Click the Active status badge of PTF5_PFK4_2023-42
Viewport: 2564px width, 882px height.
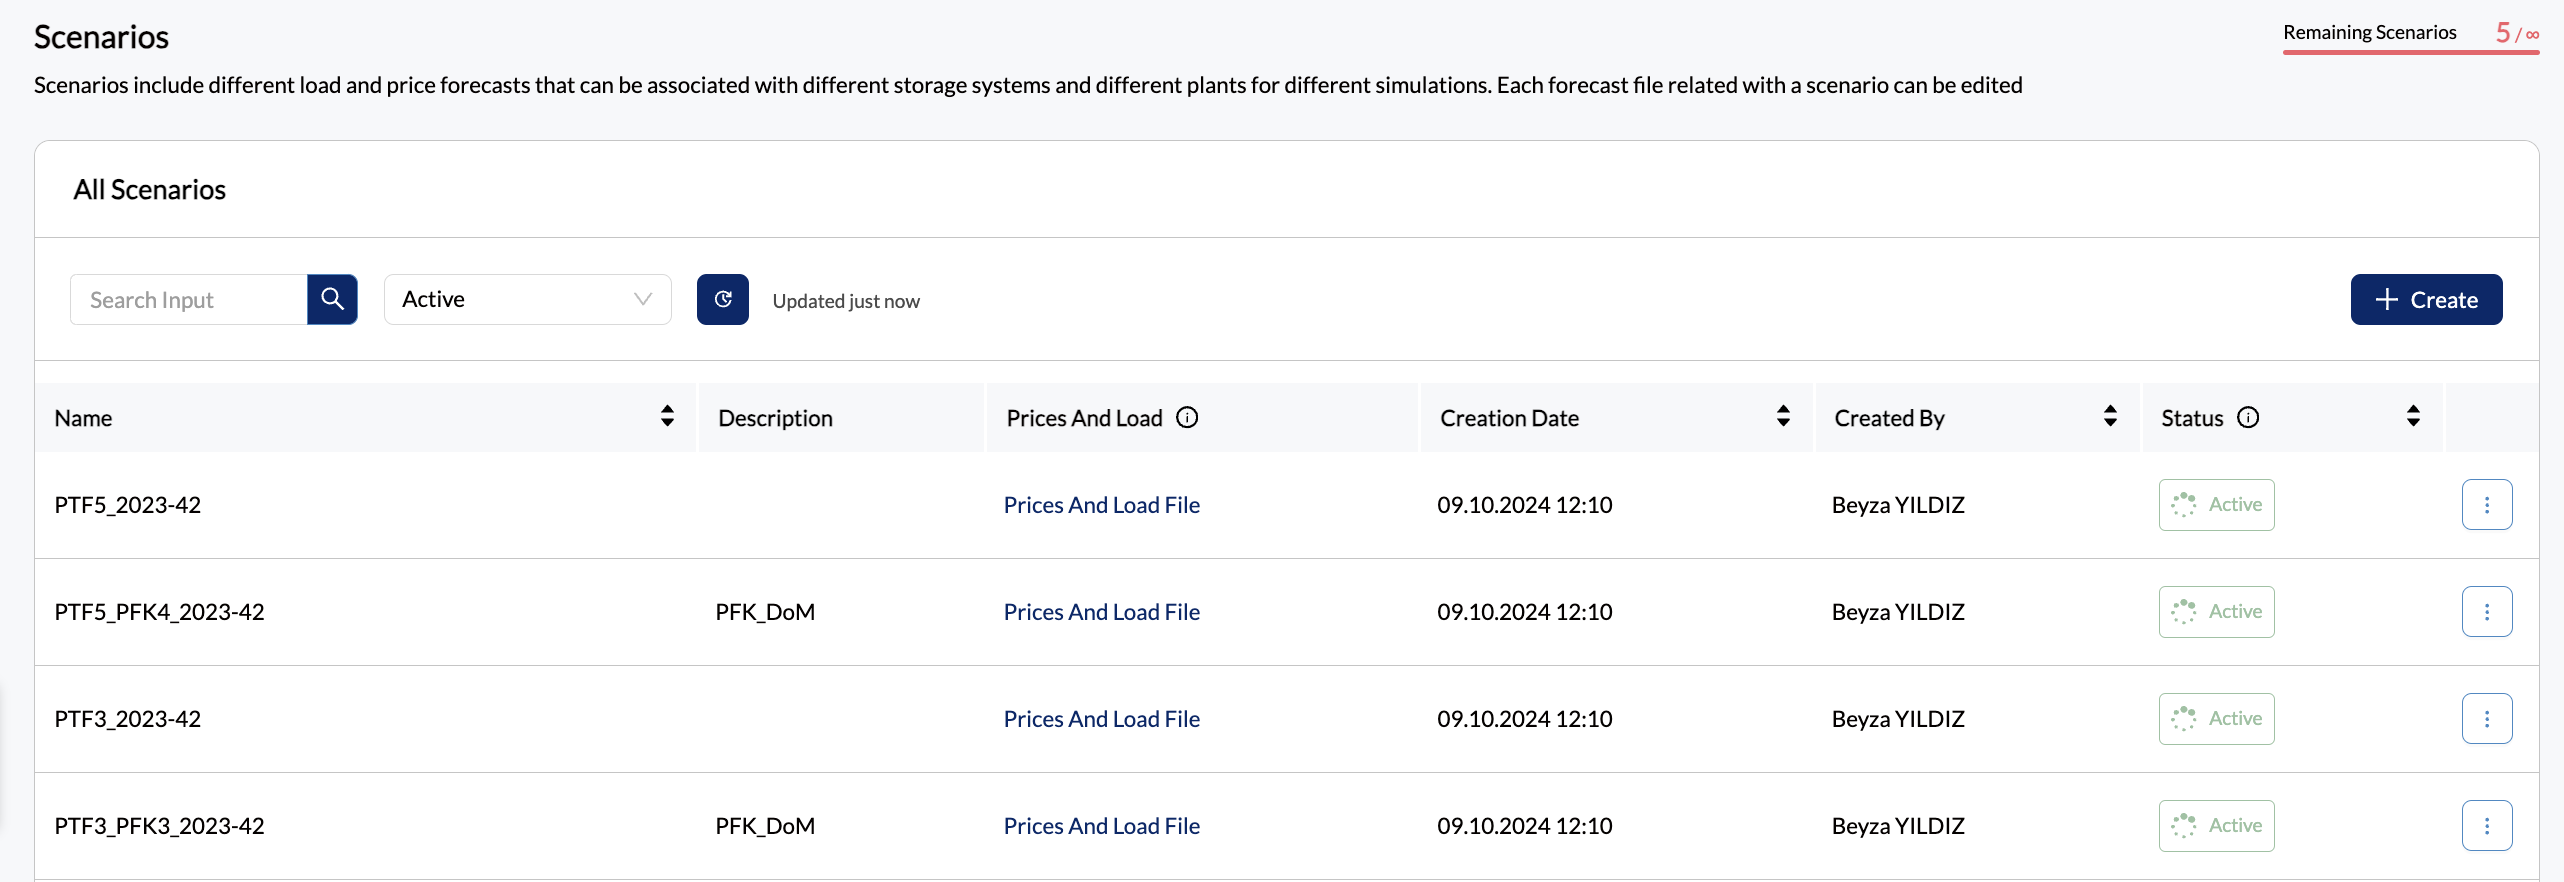[x=2216, y=612]
